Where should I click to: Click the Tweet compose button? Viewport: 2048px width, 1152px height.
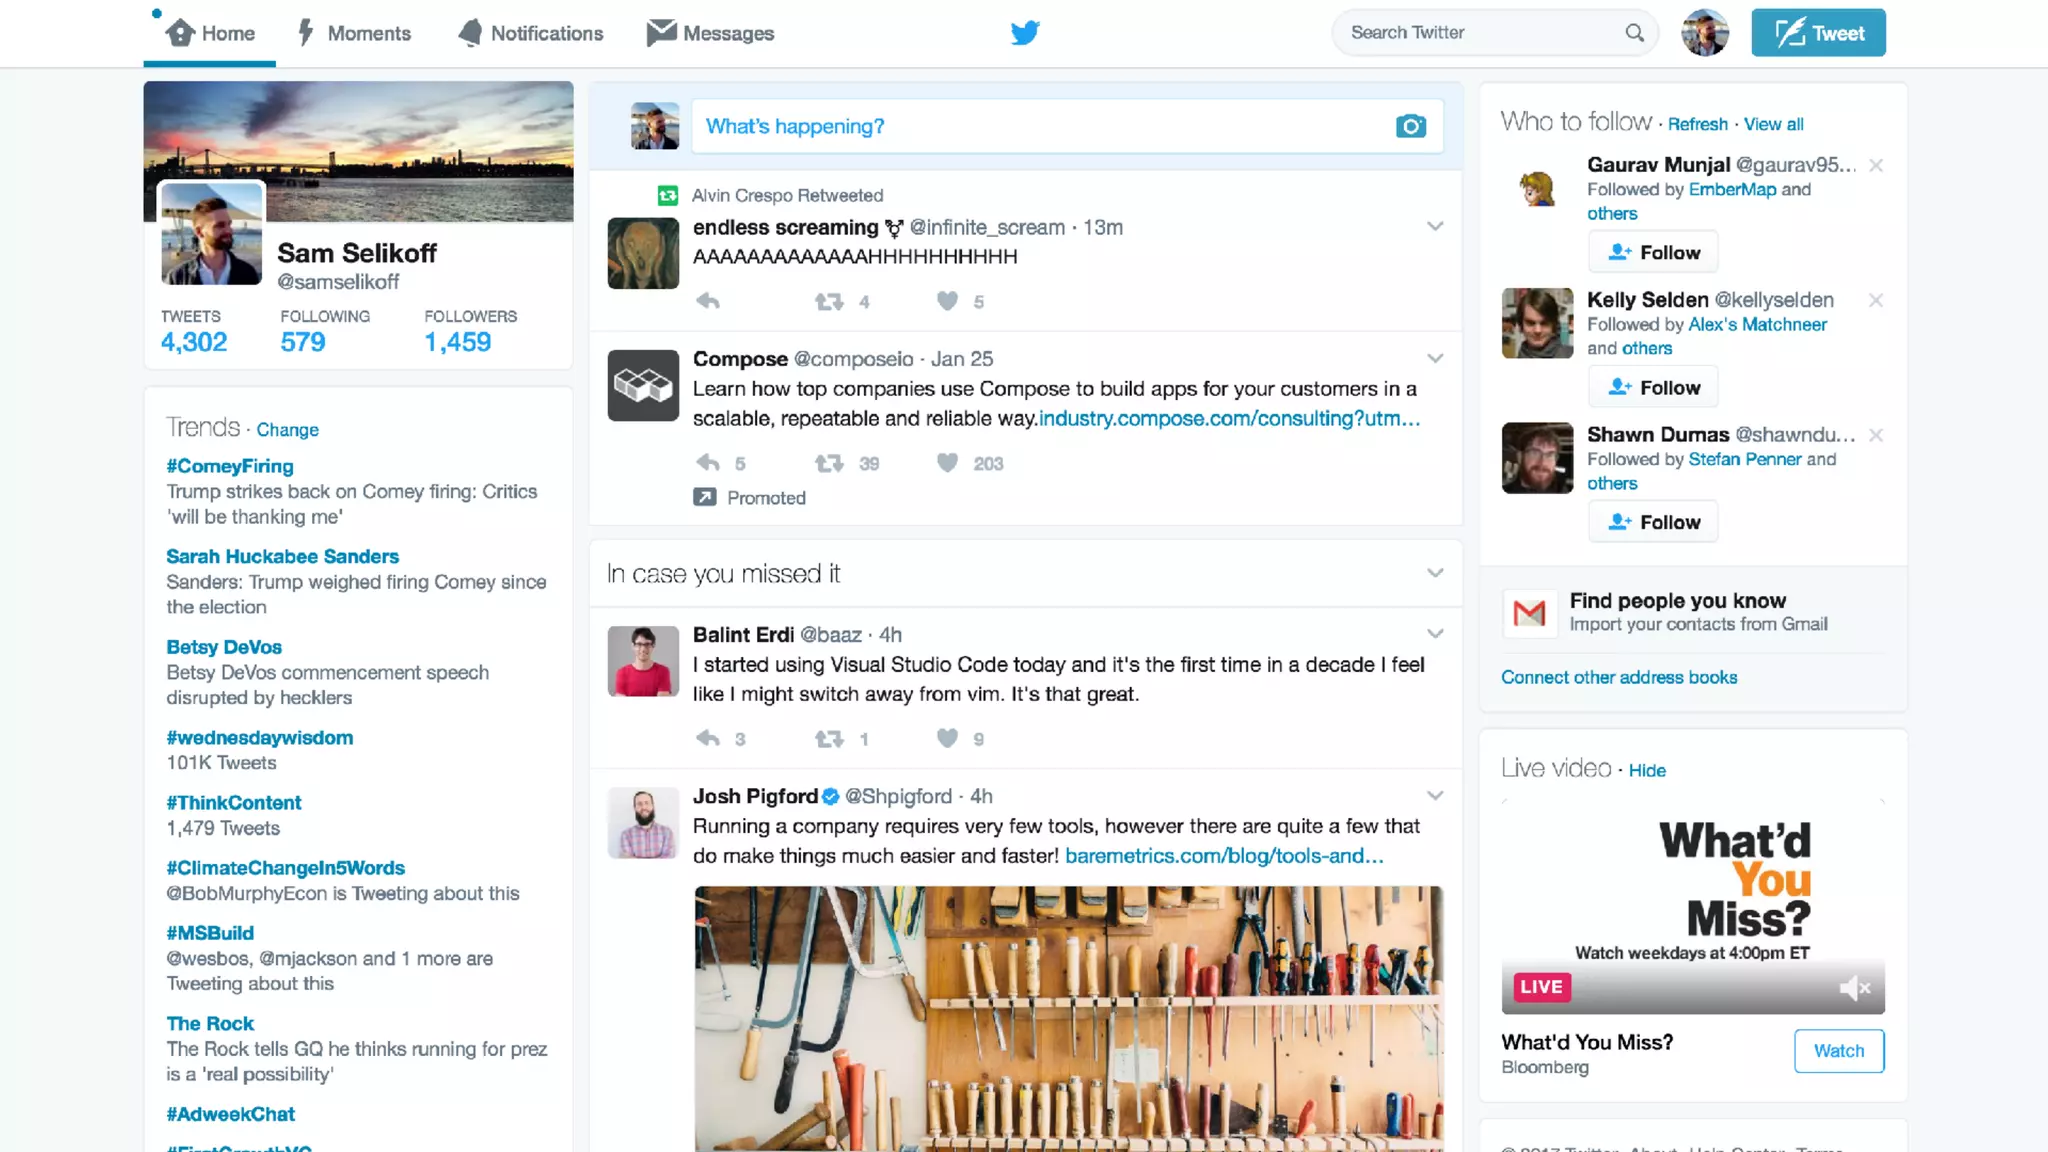(1818, 33)
